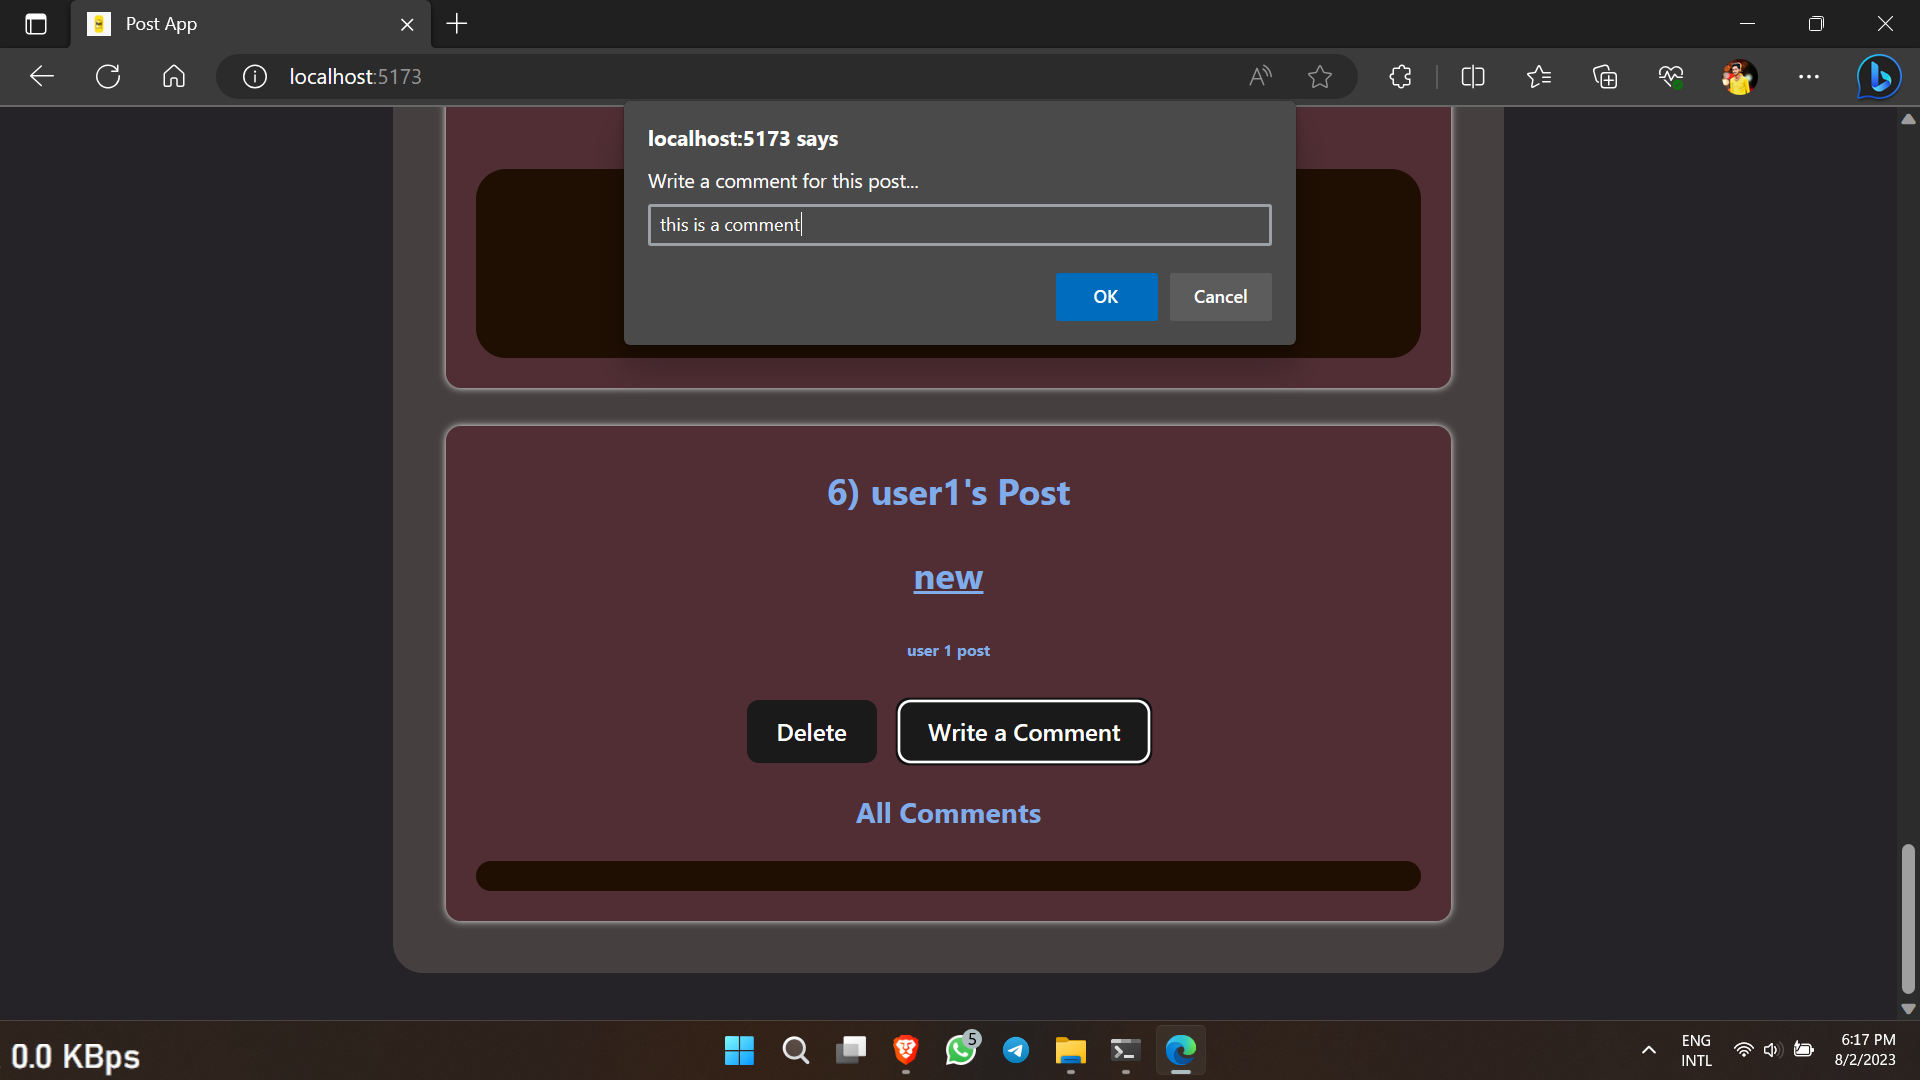Image resolution: width=1920 pixels, height=1080 pixels.
Task: Open a new browser tab
Action: click(x=457, y=24)
